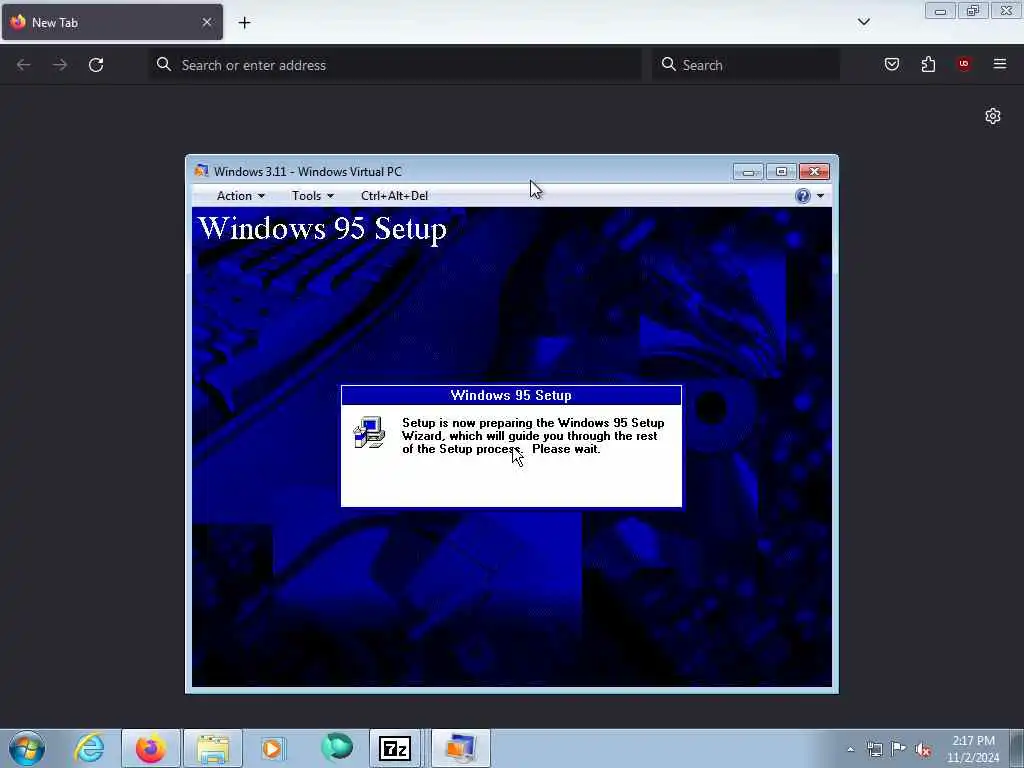Show hidden tray icons arrow
The height and width of the screenshot is (768, 1024).
click(x=850, y=750)
